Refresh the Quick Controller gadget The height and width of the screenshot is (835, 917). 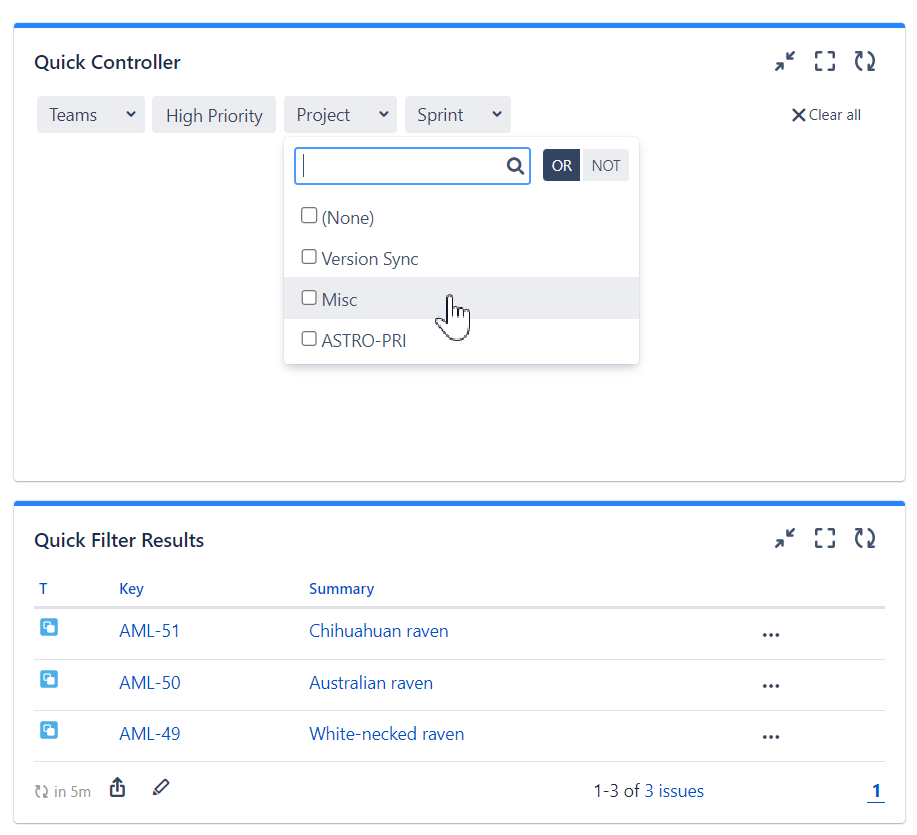(865, 61)
